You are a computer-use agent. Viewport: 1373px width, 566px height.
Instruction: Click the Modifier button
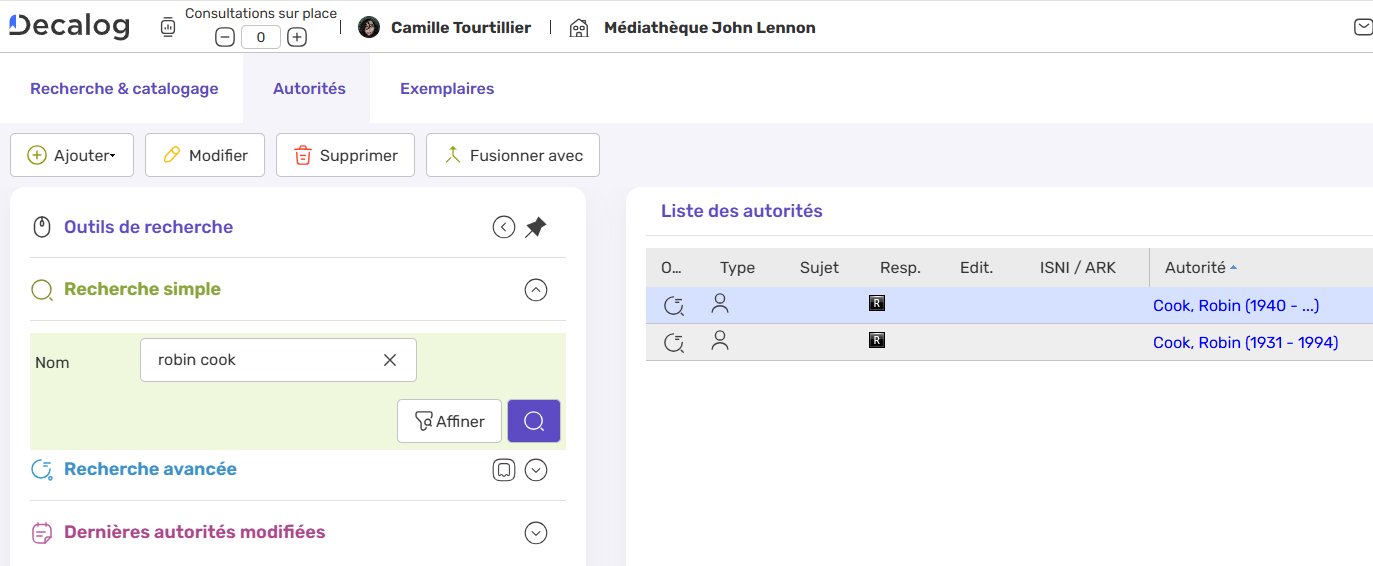click(205, 155)
